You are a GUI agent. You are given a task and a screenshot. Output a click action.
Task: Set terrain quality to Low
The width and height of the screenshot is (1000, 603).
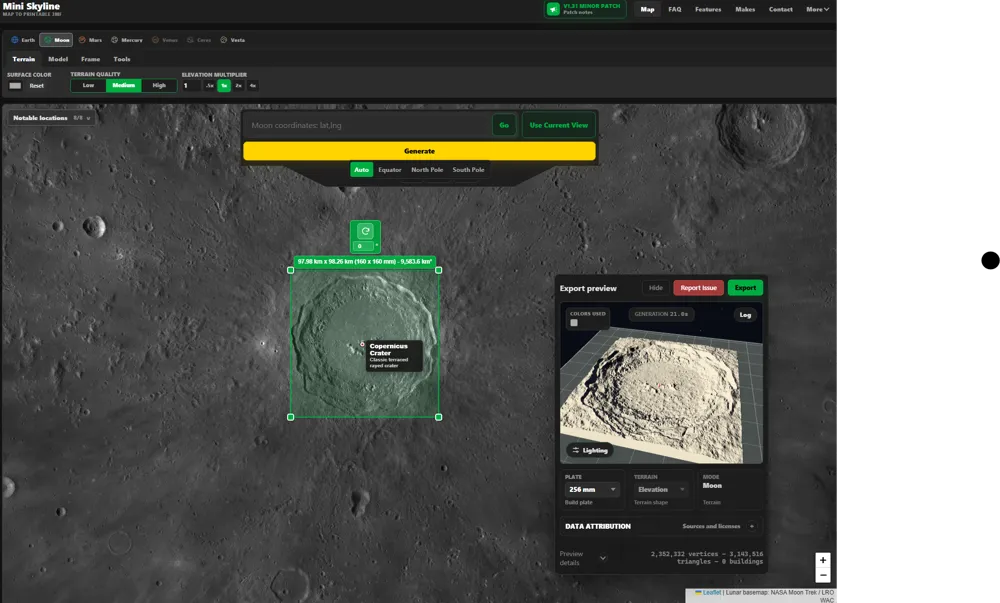tap(88, 85)
